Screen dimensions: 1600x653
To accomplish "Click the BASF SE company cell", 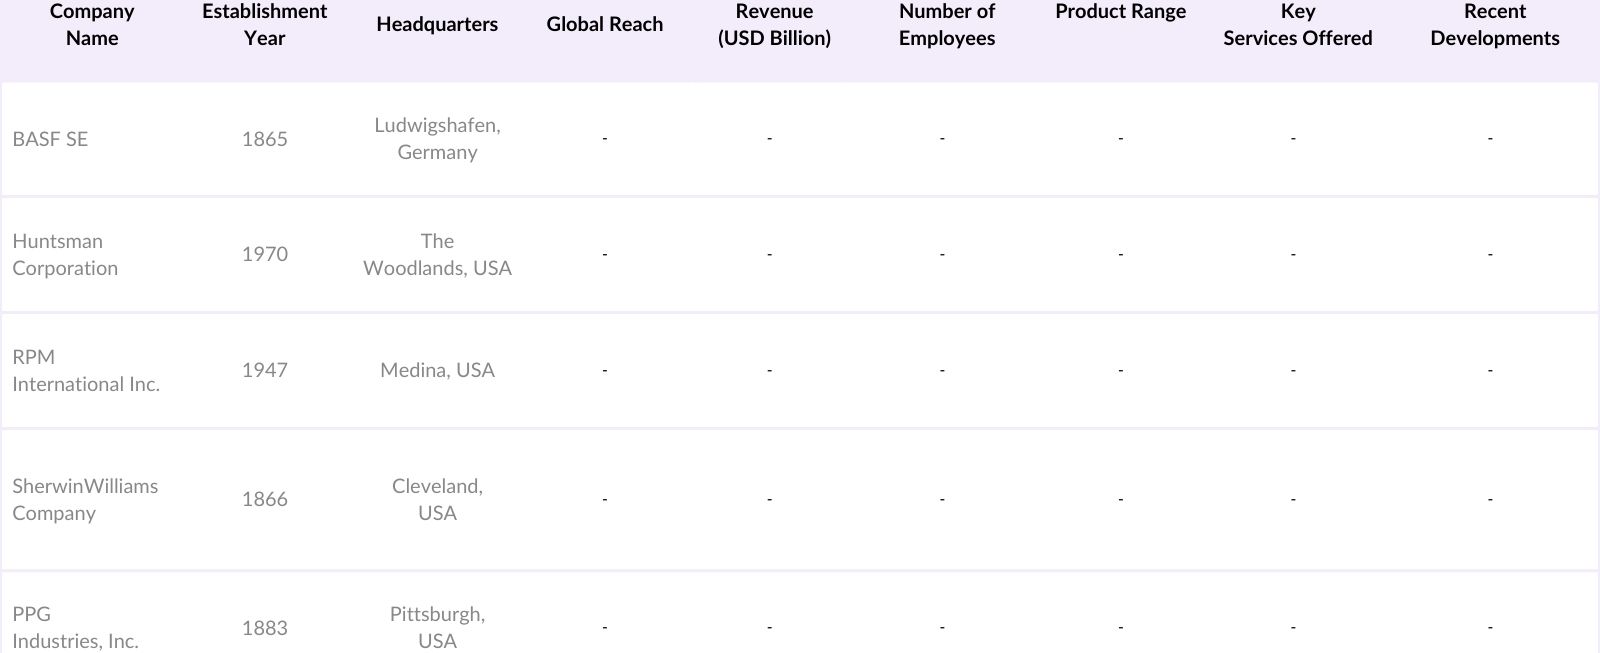I will [x=50, y=139].
